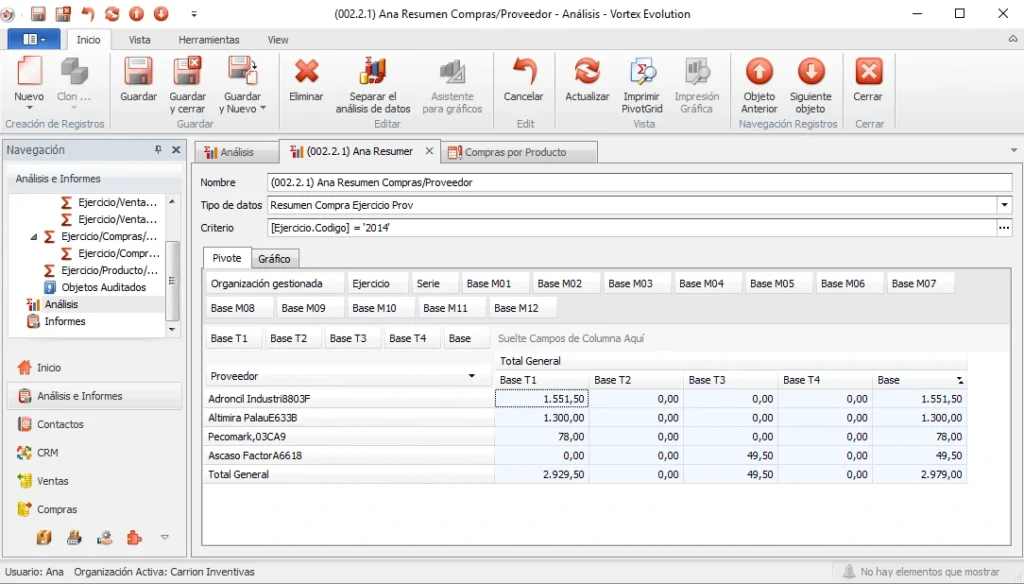
Task: Click the Actualizar refresh icon
Action: pos(586,72)
